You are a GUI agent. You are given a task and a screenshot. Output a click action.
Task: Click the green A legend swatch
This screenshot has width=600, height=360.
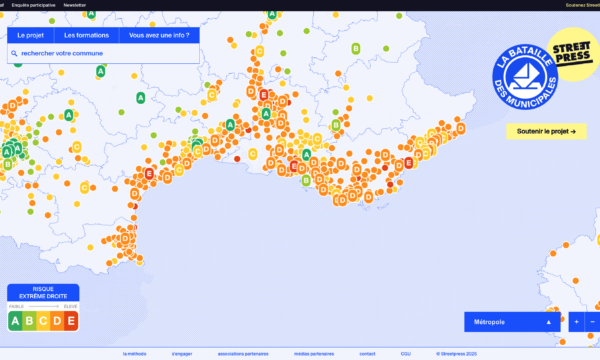[x=15, y=321]
